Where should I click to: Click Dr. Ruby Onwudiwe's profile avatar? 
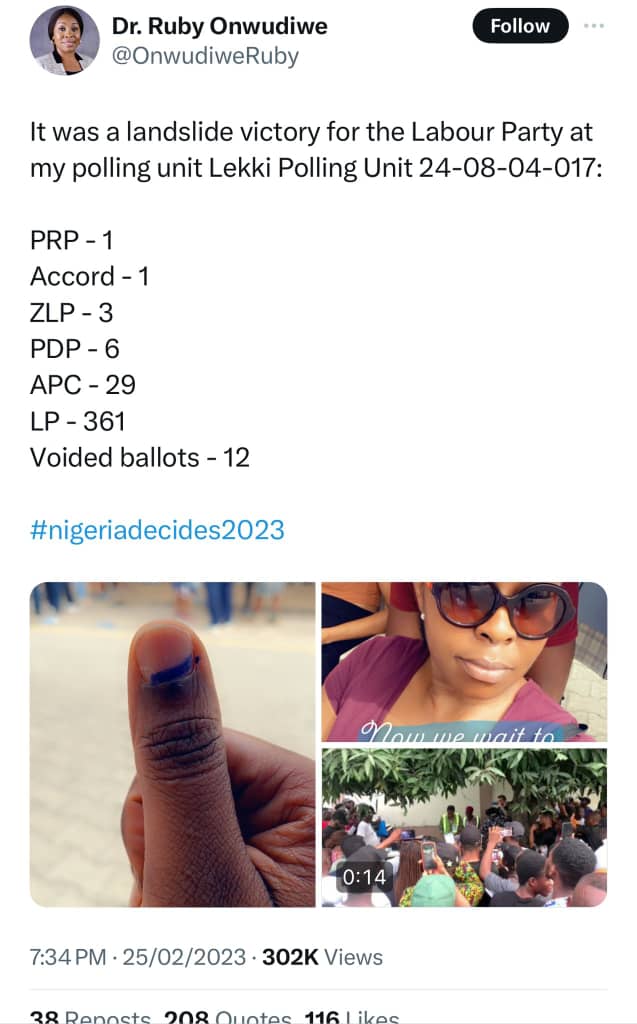click(65, 40)
